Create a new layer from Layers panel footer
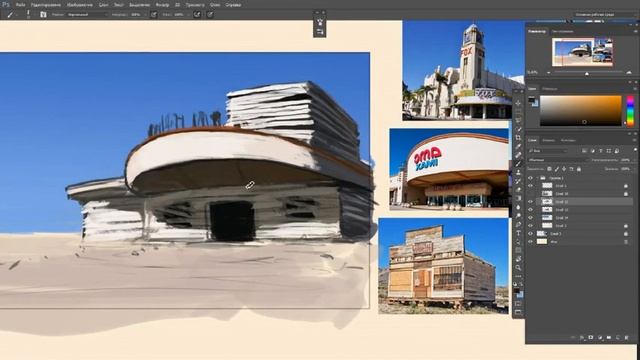The width and height of the screenshot is (640, 360). pyautogui.click(x=618, y=338)
